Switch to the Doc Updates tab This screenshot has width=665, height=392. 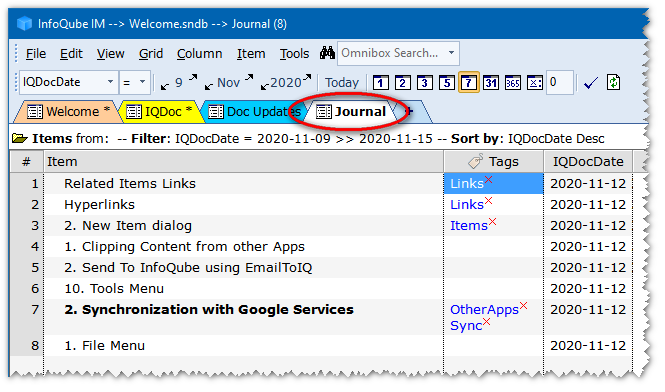[254, 112]
